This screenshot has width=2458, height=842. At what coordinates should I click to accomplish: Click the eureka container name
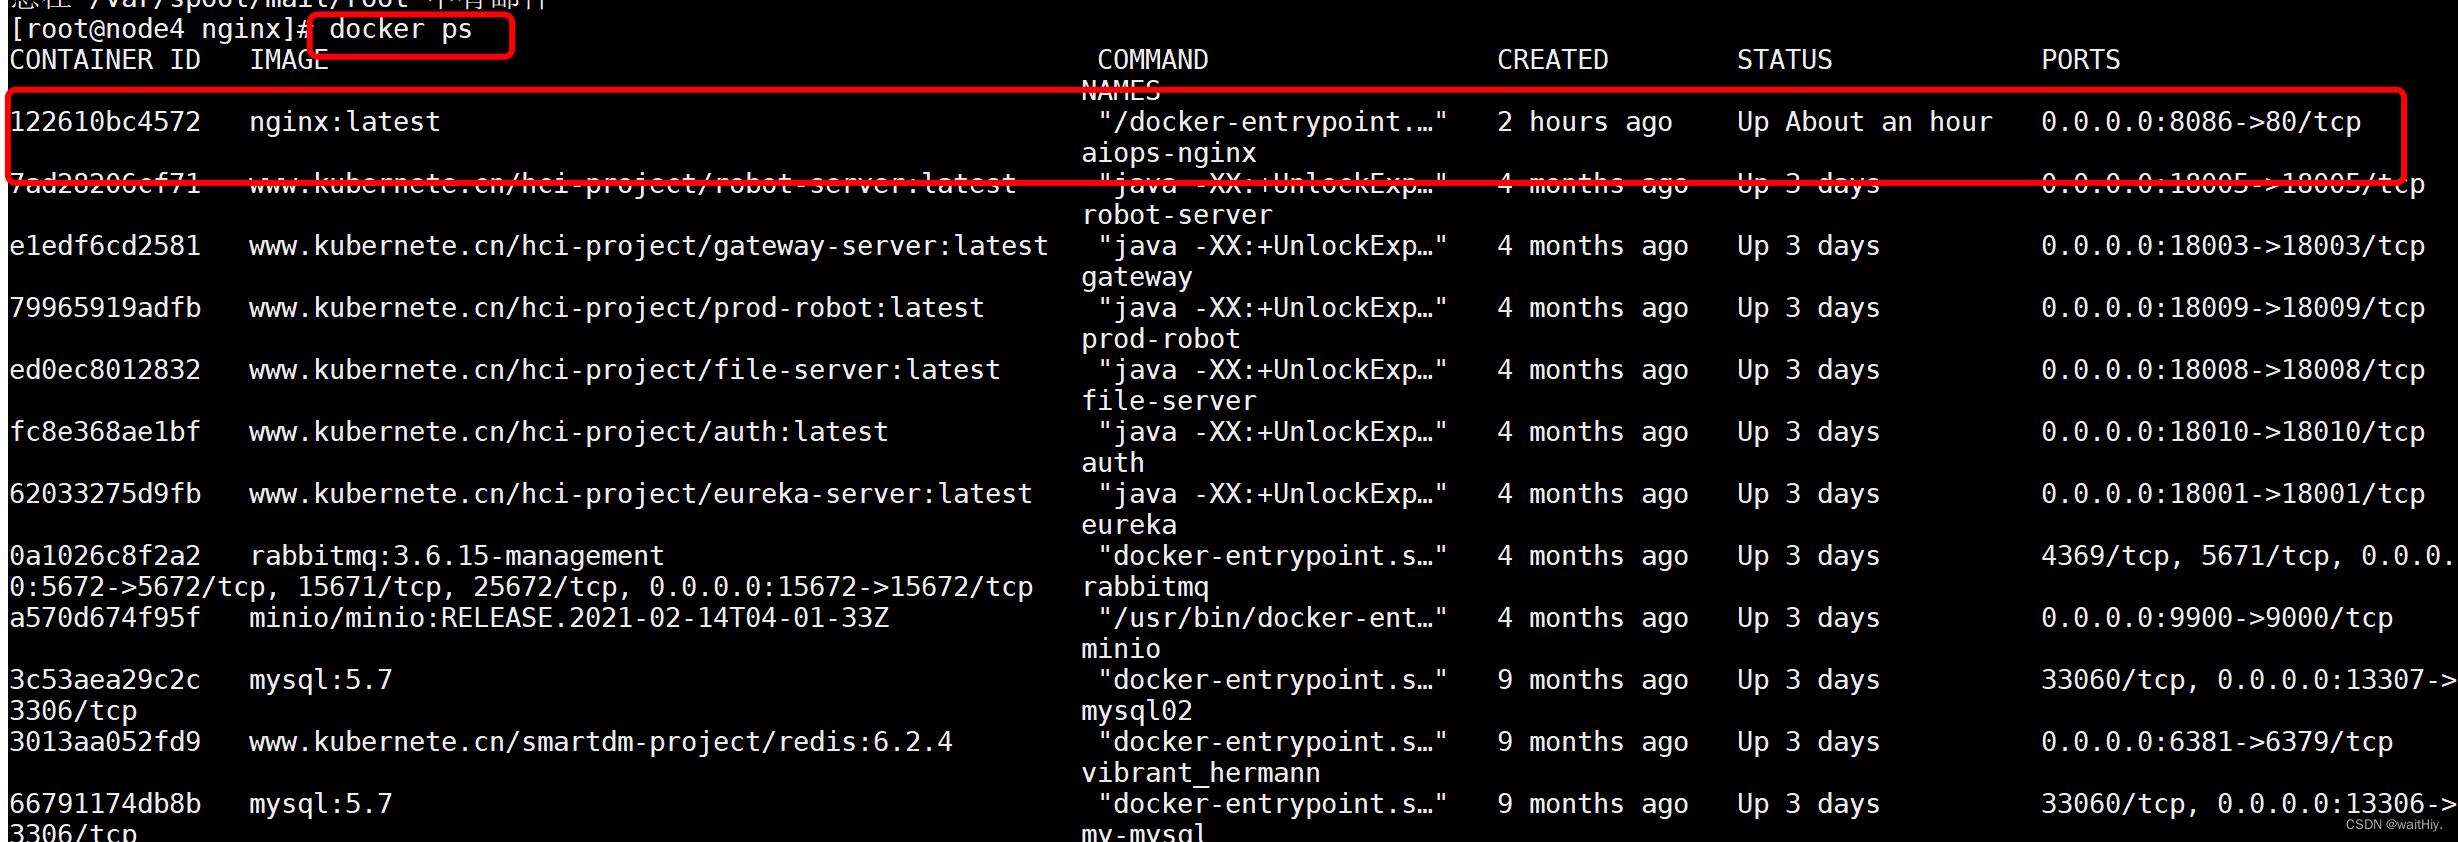click(x=1129, y=525)
